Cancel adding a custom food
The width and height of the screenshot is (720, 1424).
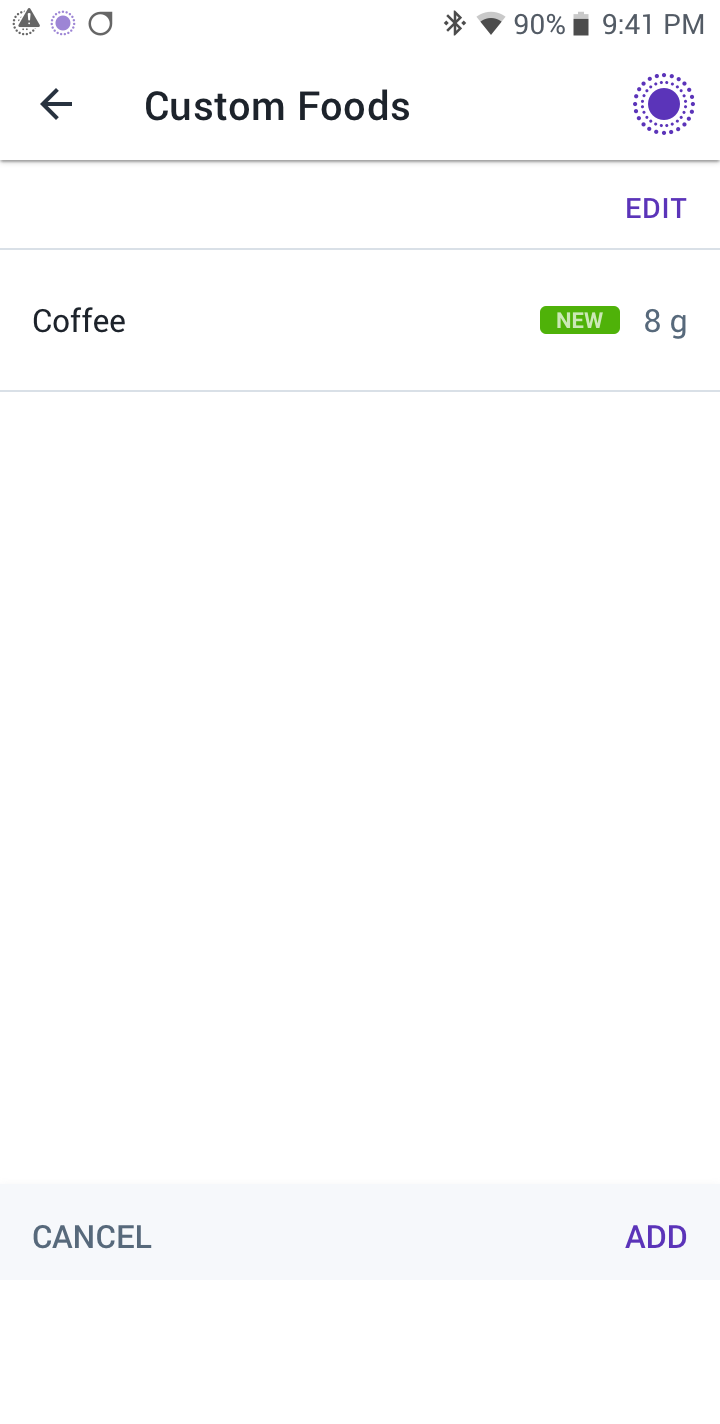pos(92,1237)
